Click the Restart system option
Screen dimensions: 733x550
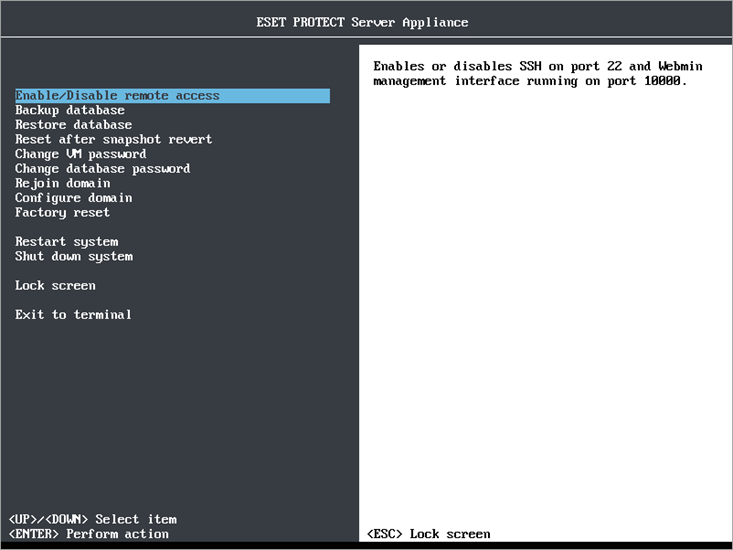(66, 242)
